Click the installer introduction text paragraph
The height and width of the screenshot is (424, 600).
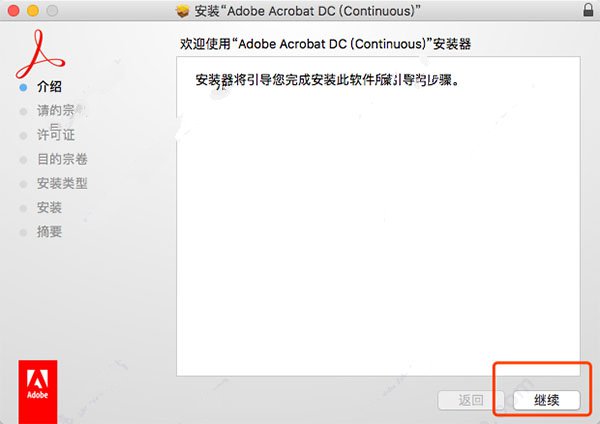[327, 80]
